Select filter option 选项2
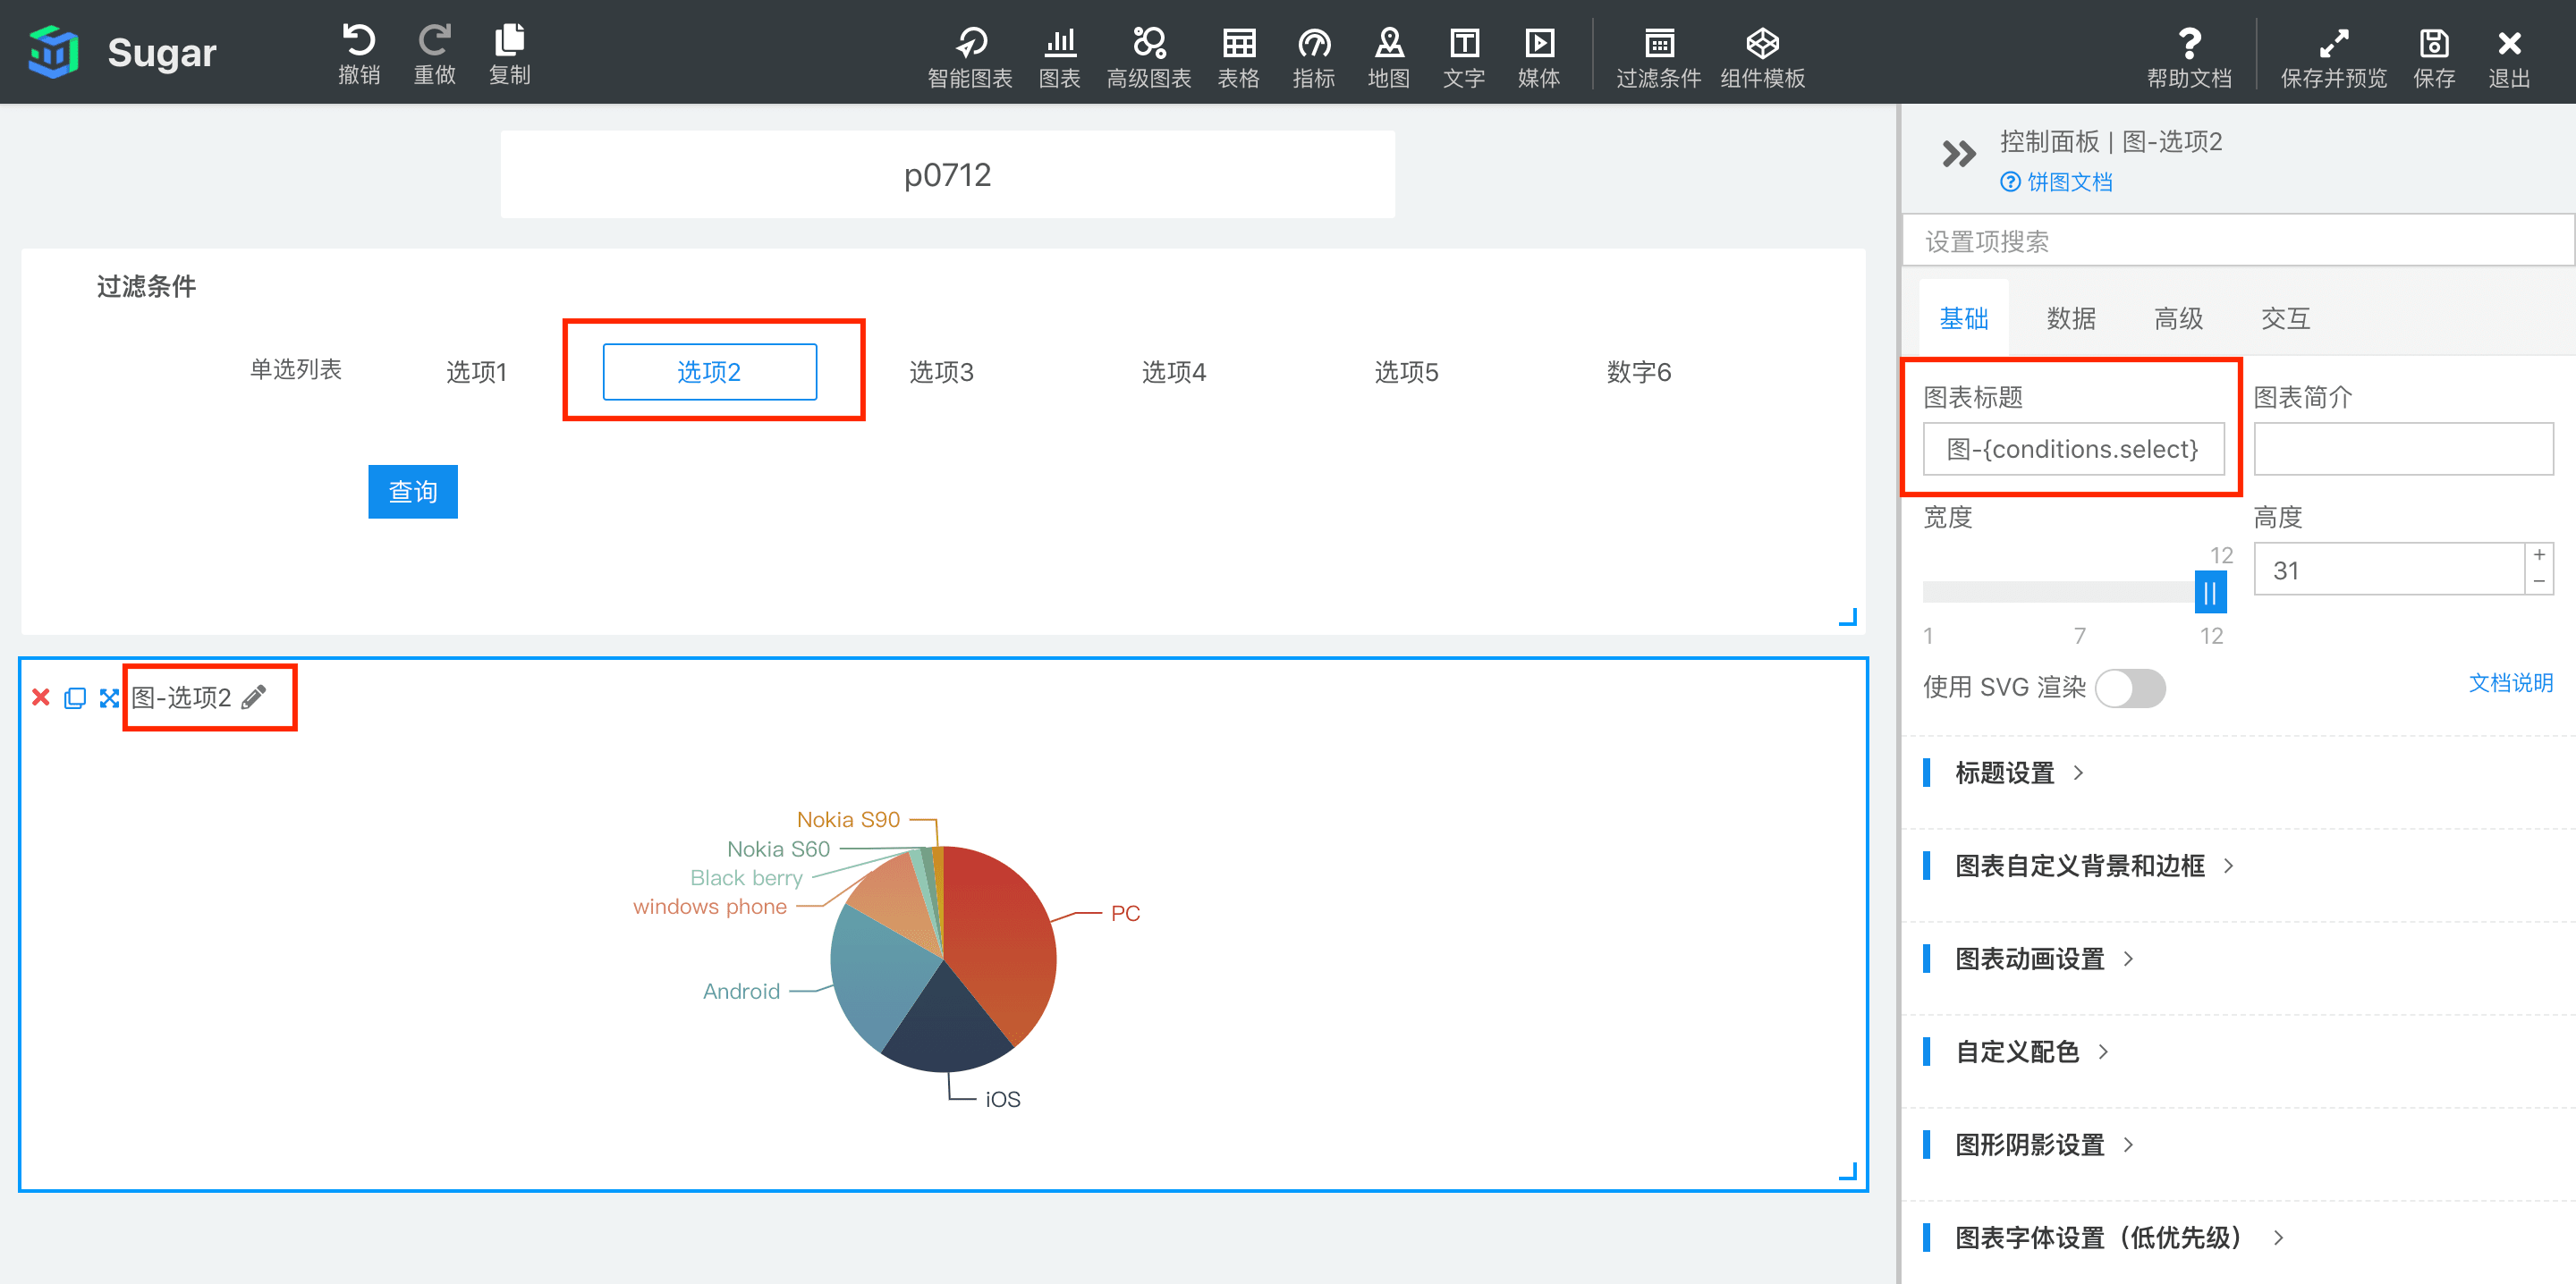This screenshot has width=2576, height=1284. click(x=709, y=372)
